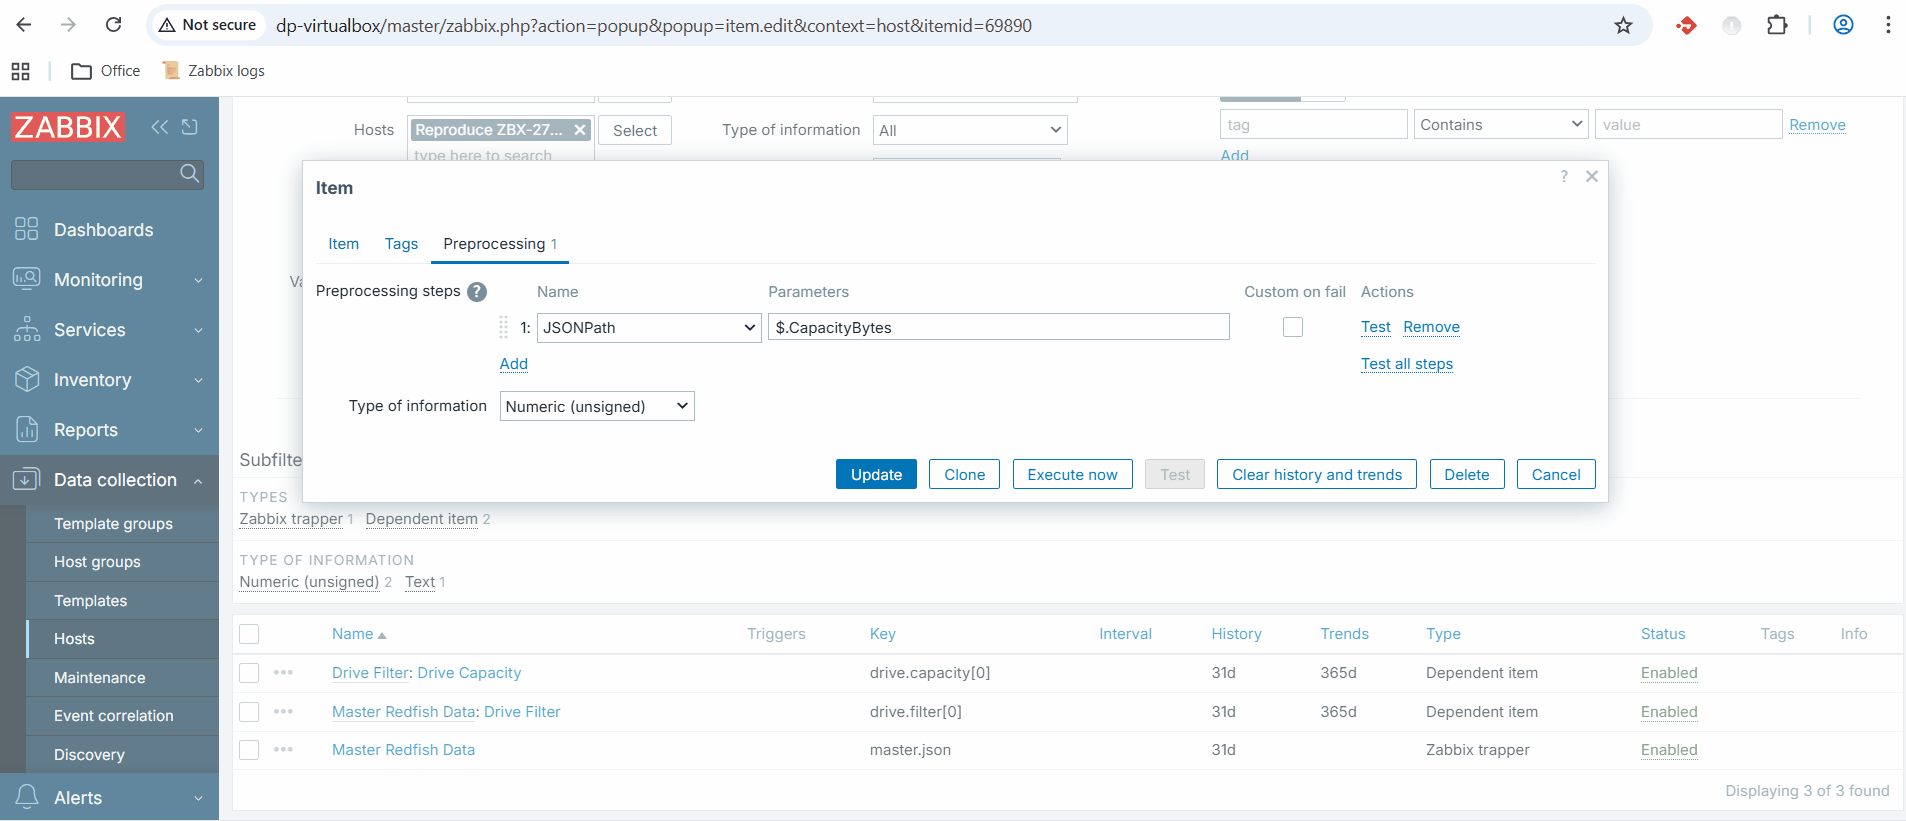Viewport: 1906px width, 821px height.
Task: Collapse the sidebar with double-arrow icon
Action: coord(159,127)
